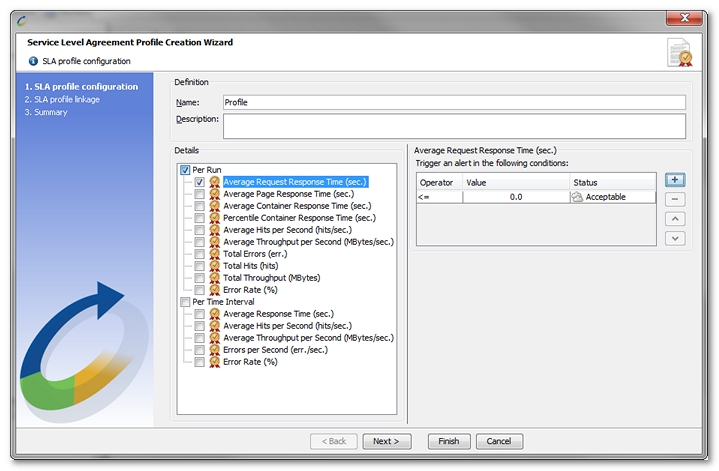Open the Status cell showing Acceptable
Viewport: 719px width, 471px height.
(612, 198)
